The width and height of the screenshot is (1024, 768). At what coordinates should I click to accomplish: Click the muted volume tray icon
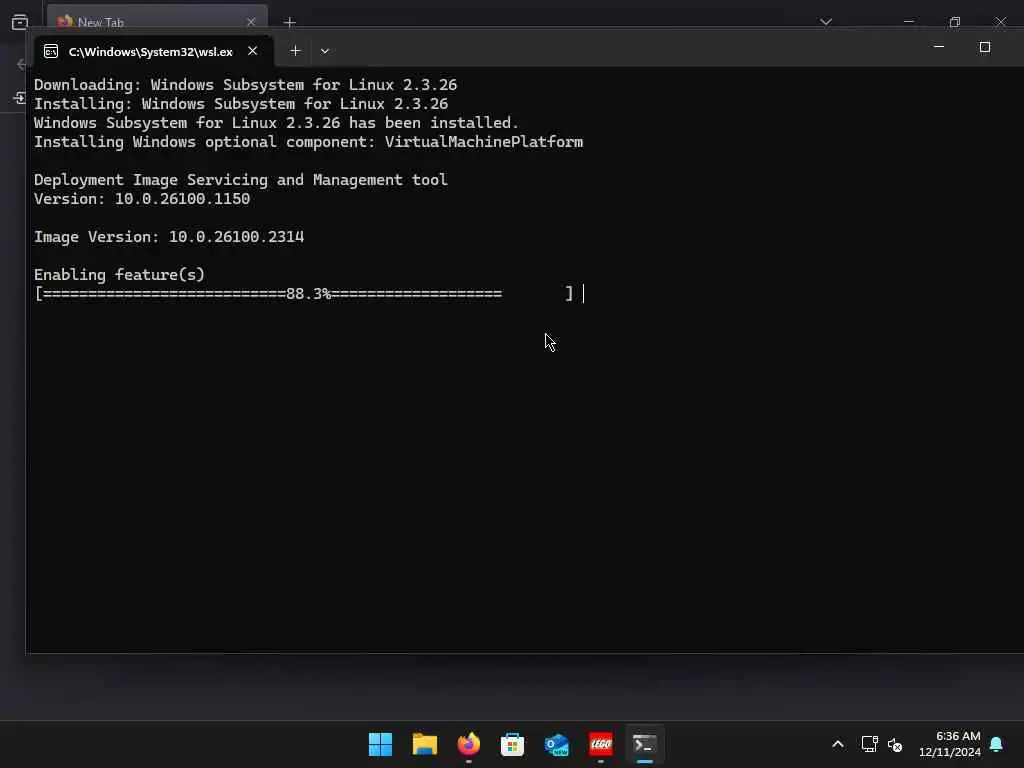point(895,744)
